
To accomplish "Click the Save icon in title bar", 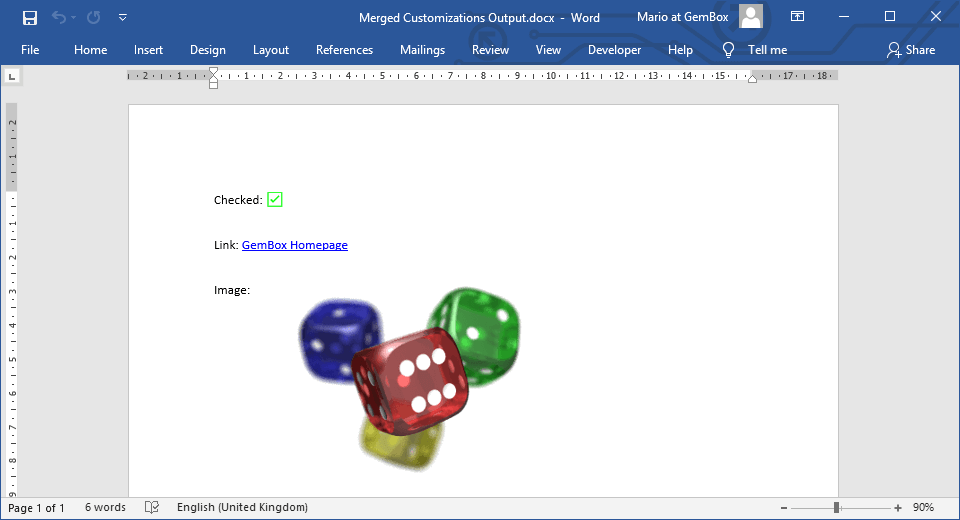I will tap(30, 17).
